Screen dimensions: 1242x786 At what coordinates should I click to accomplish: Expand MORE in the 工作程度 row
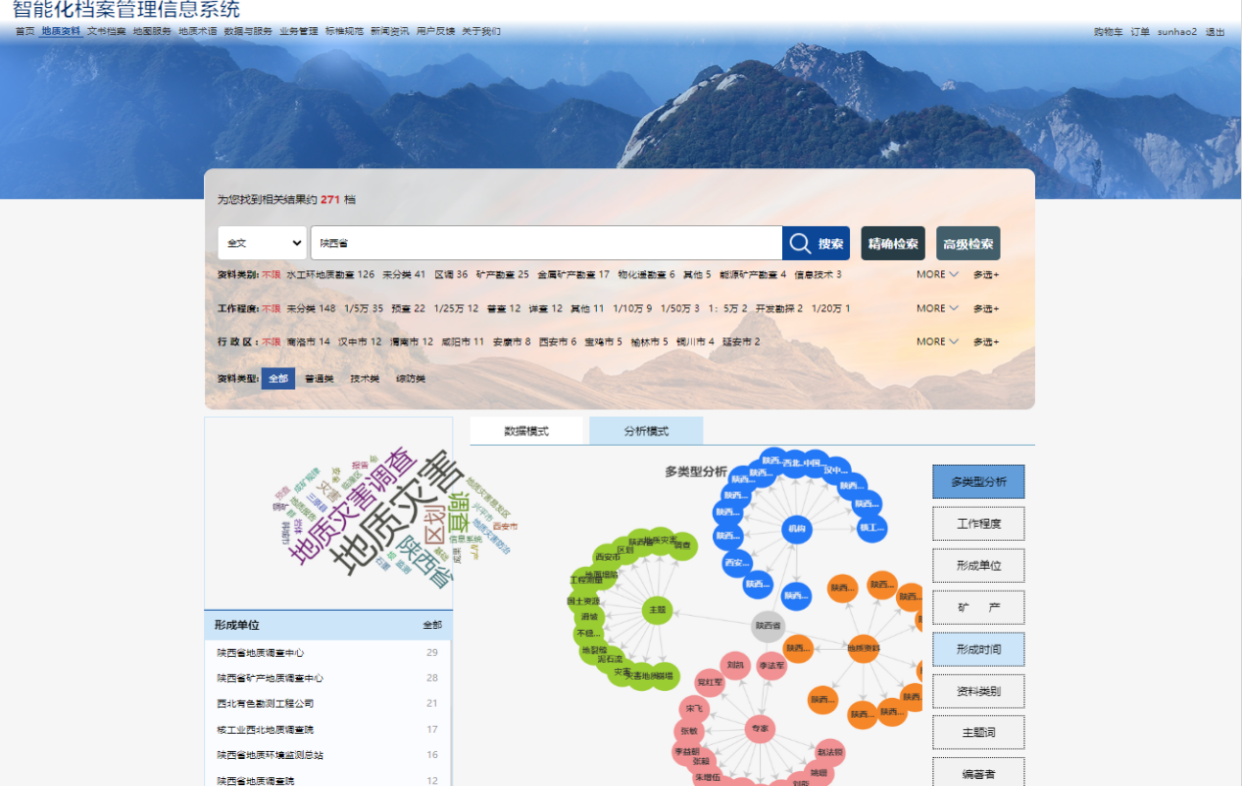coord(937,308)
